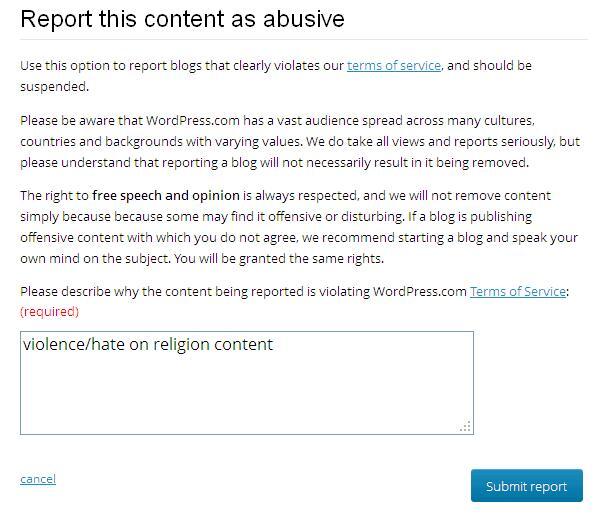Open the capitalized Terms of Service link
This screenshot has width=610, height=516.
(518, 291)
